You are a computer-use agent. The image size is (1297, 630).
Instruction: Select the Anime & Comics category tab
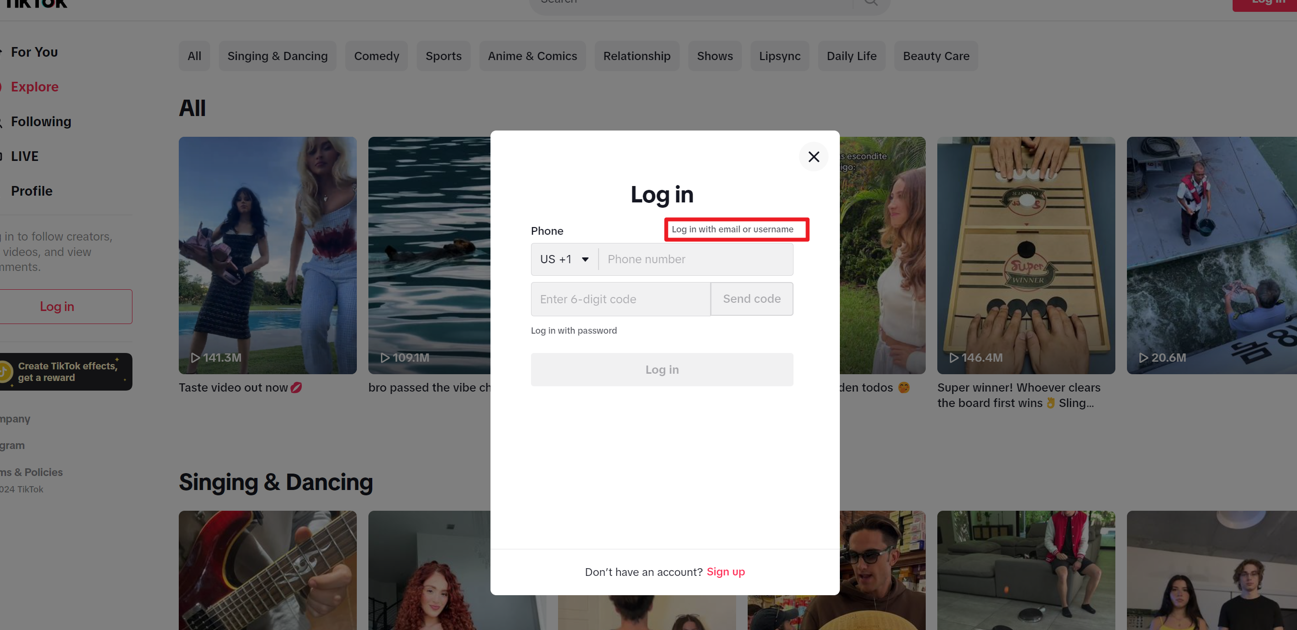pos(532,56)
